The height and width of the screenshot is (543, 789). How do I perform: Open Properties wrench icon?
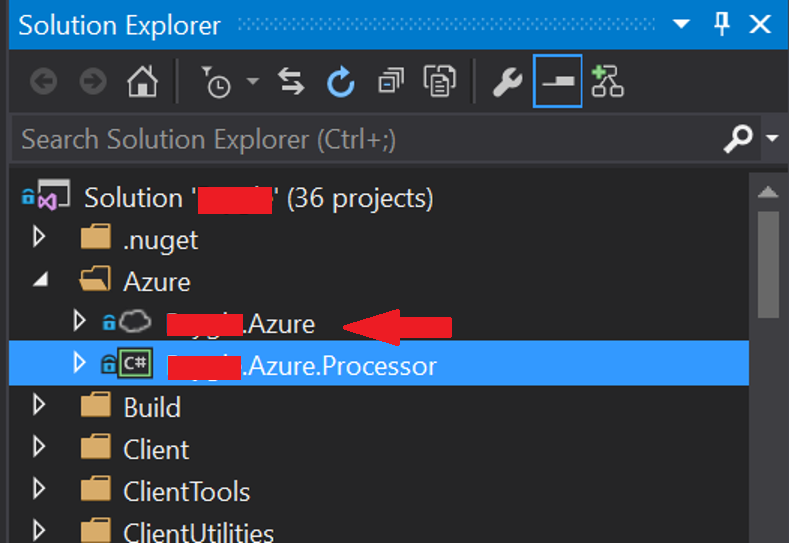pyautogui.click(x=507, y=82)
